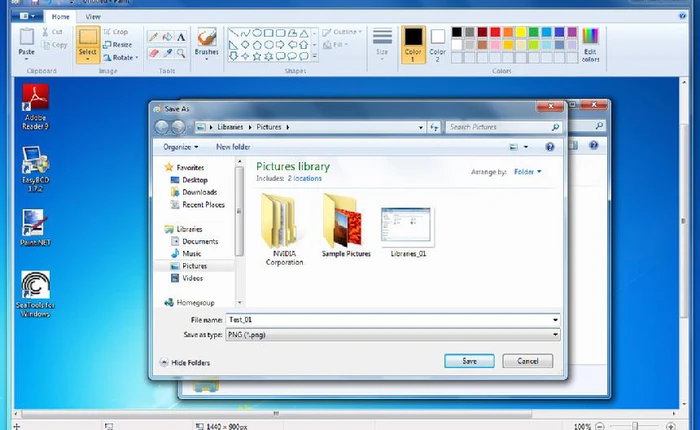Expand the address bar previous locations arrow
Screen dimensions: 700x430
point(421,127)
